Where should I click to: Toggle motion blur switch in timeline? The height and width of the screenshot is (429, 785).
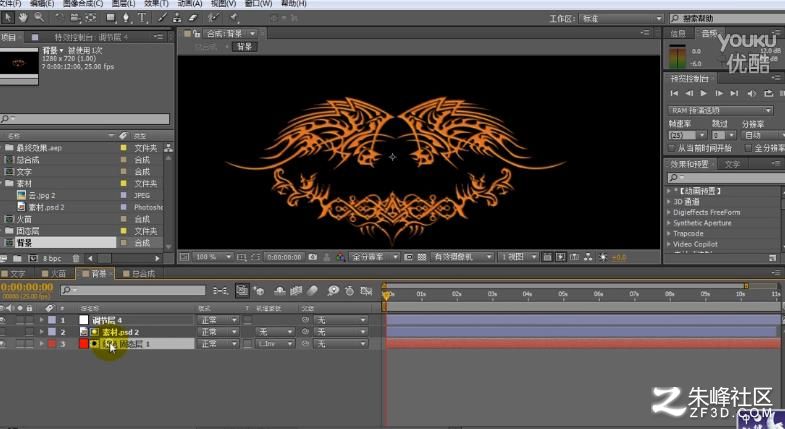[x=312, y=290]
